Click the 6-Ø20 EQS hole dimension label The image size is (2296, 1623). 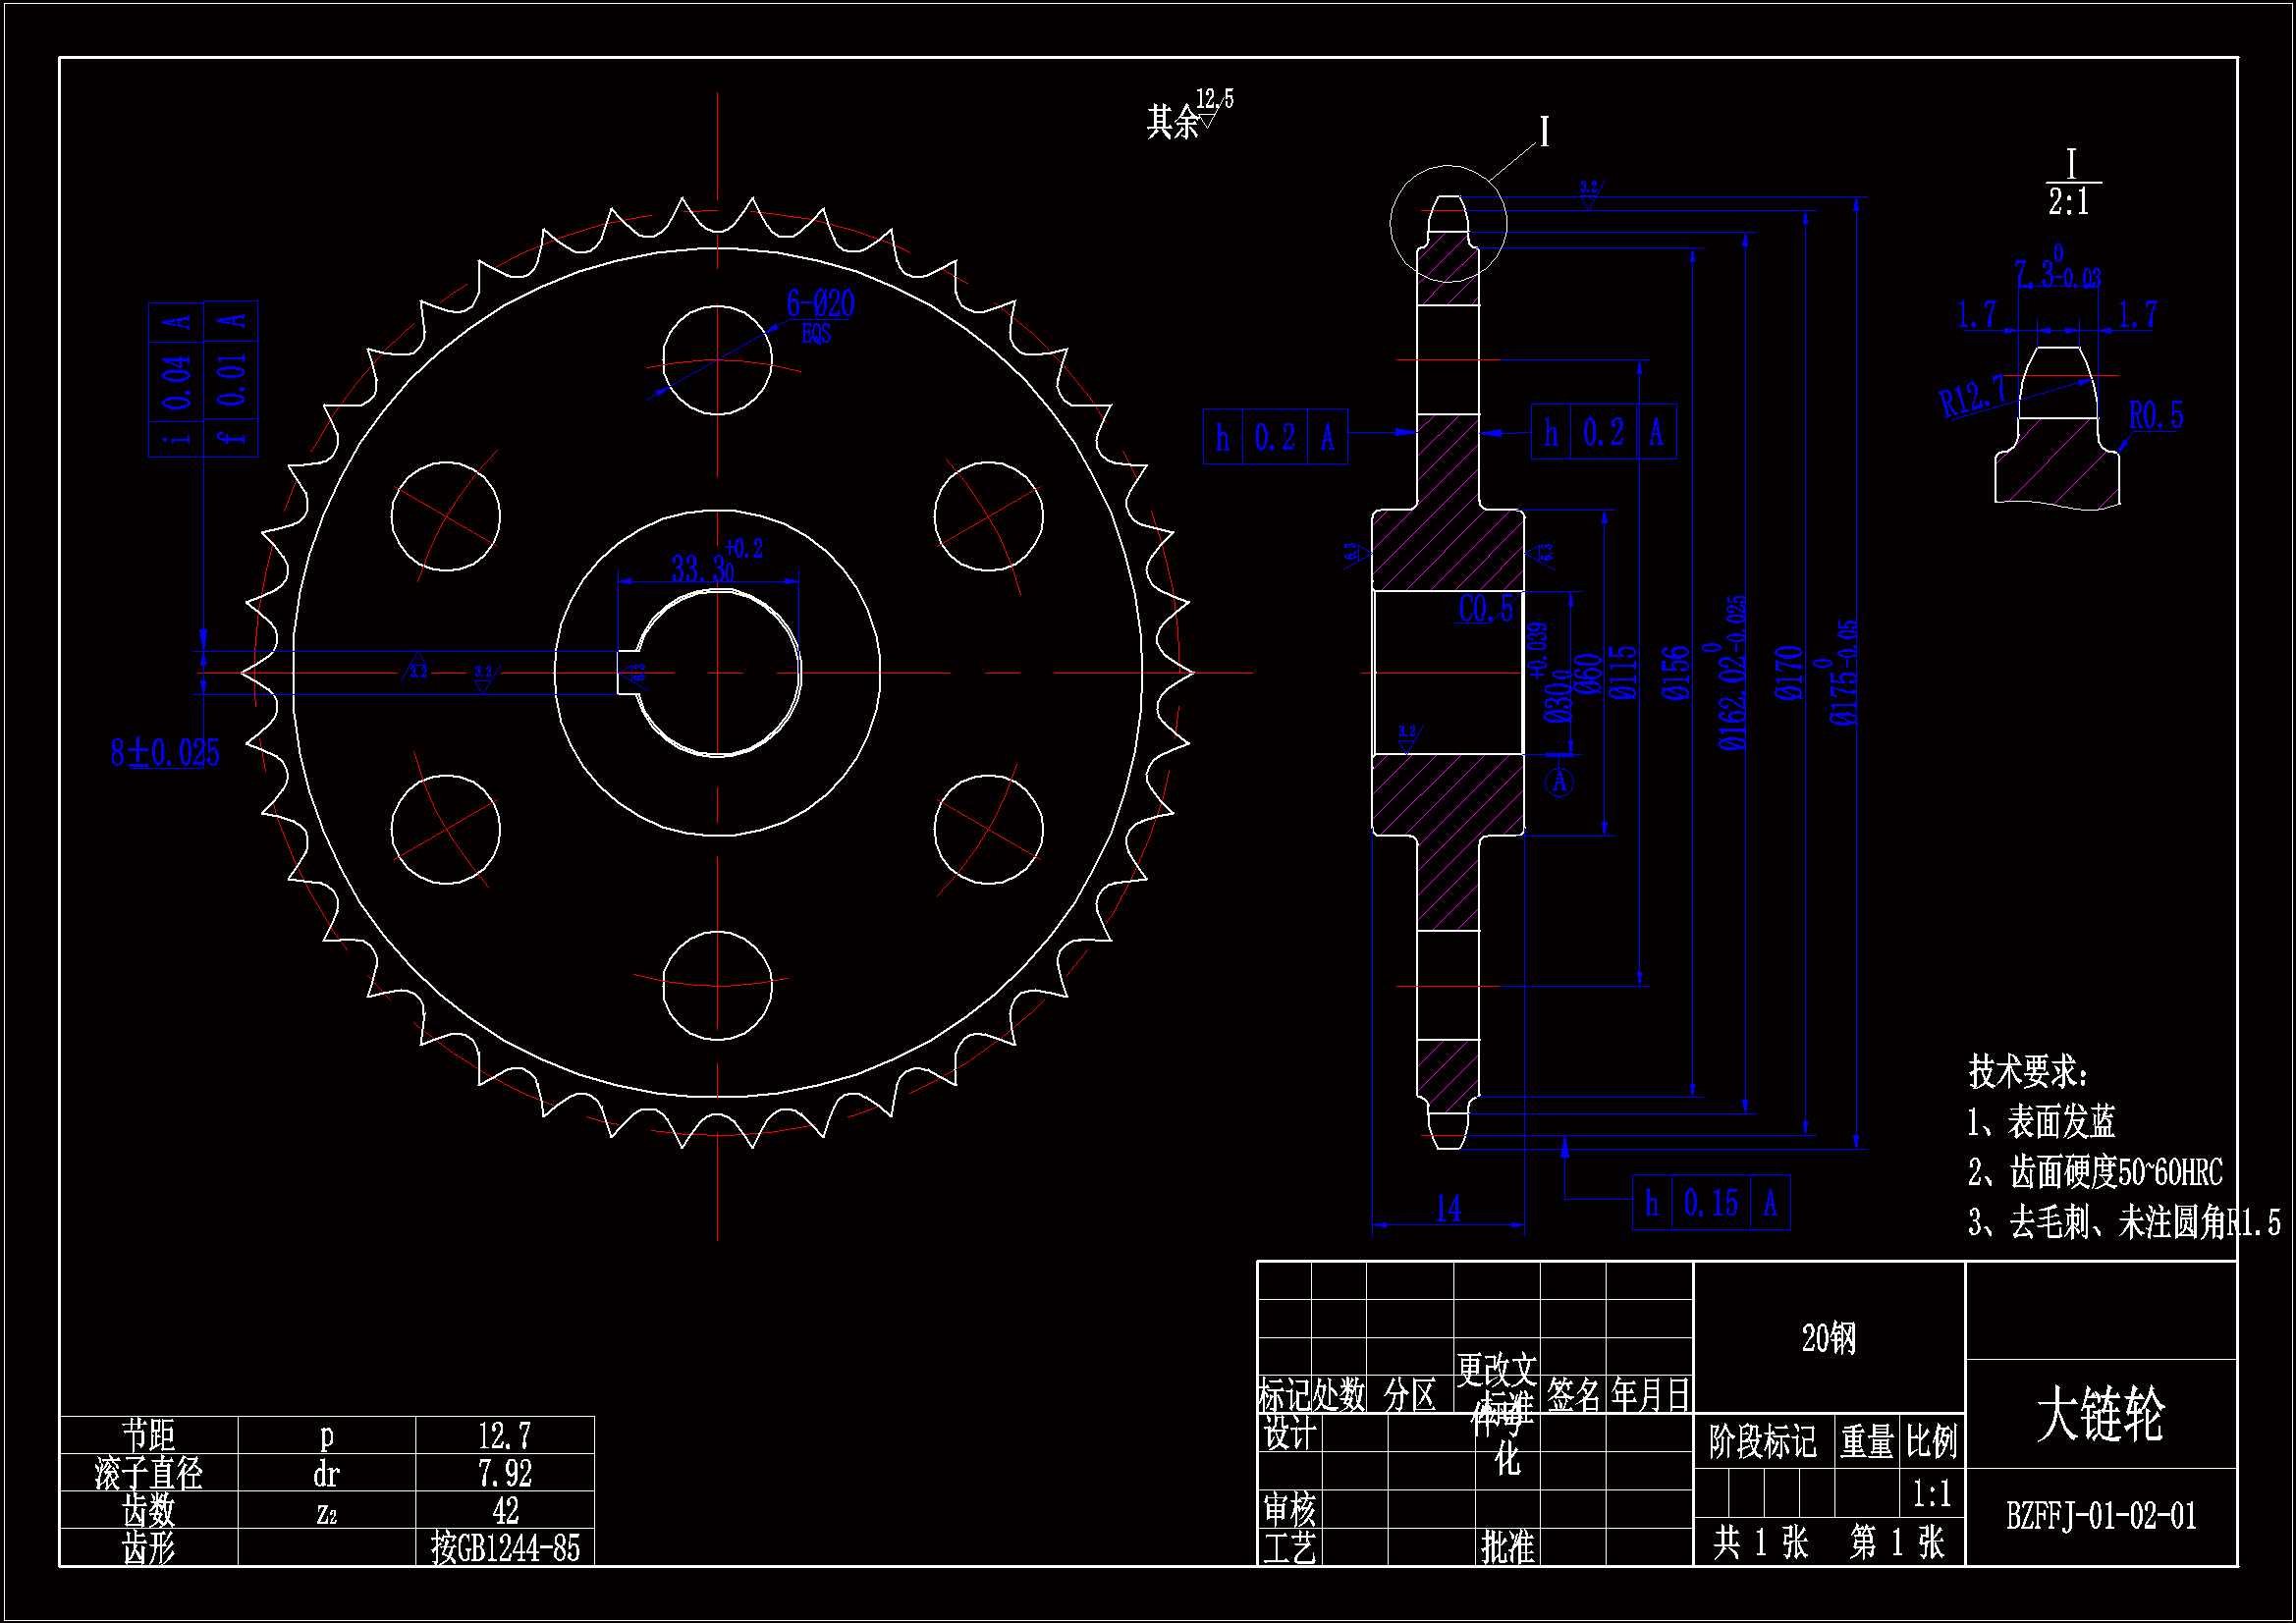tap(819, 305)
